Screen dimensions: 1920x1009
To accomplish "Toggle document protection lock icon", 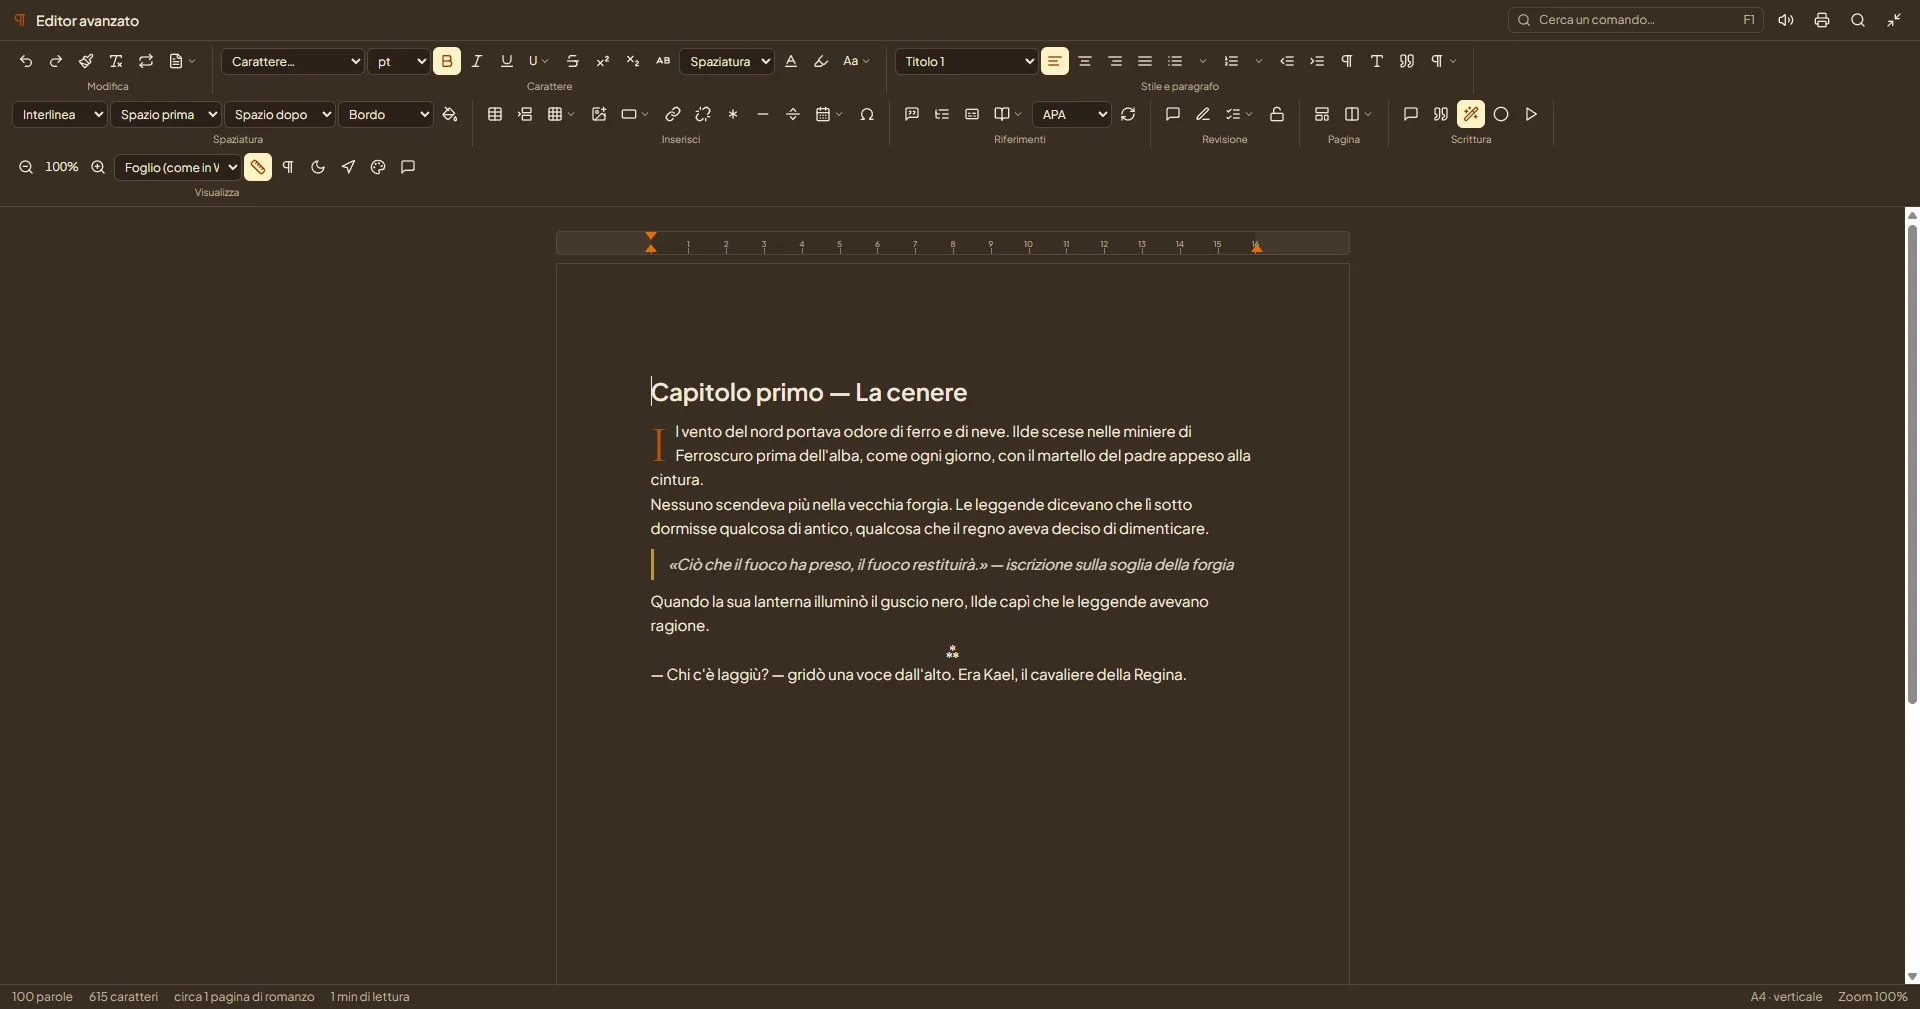I will [x=1277, y=114].
